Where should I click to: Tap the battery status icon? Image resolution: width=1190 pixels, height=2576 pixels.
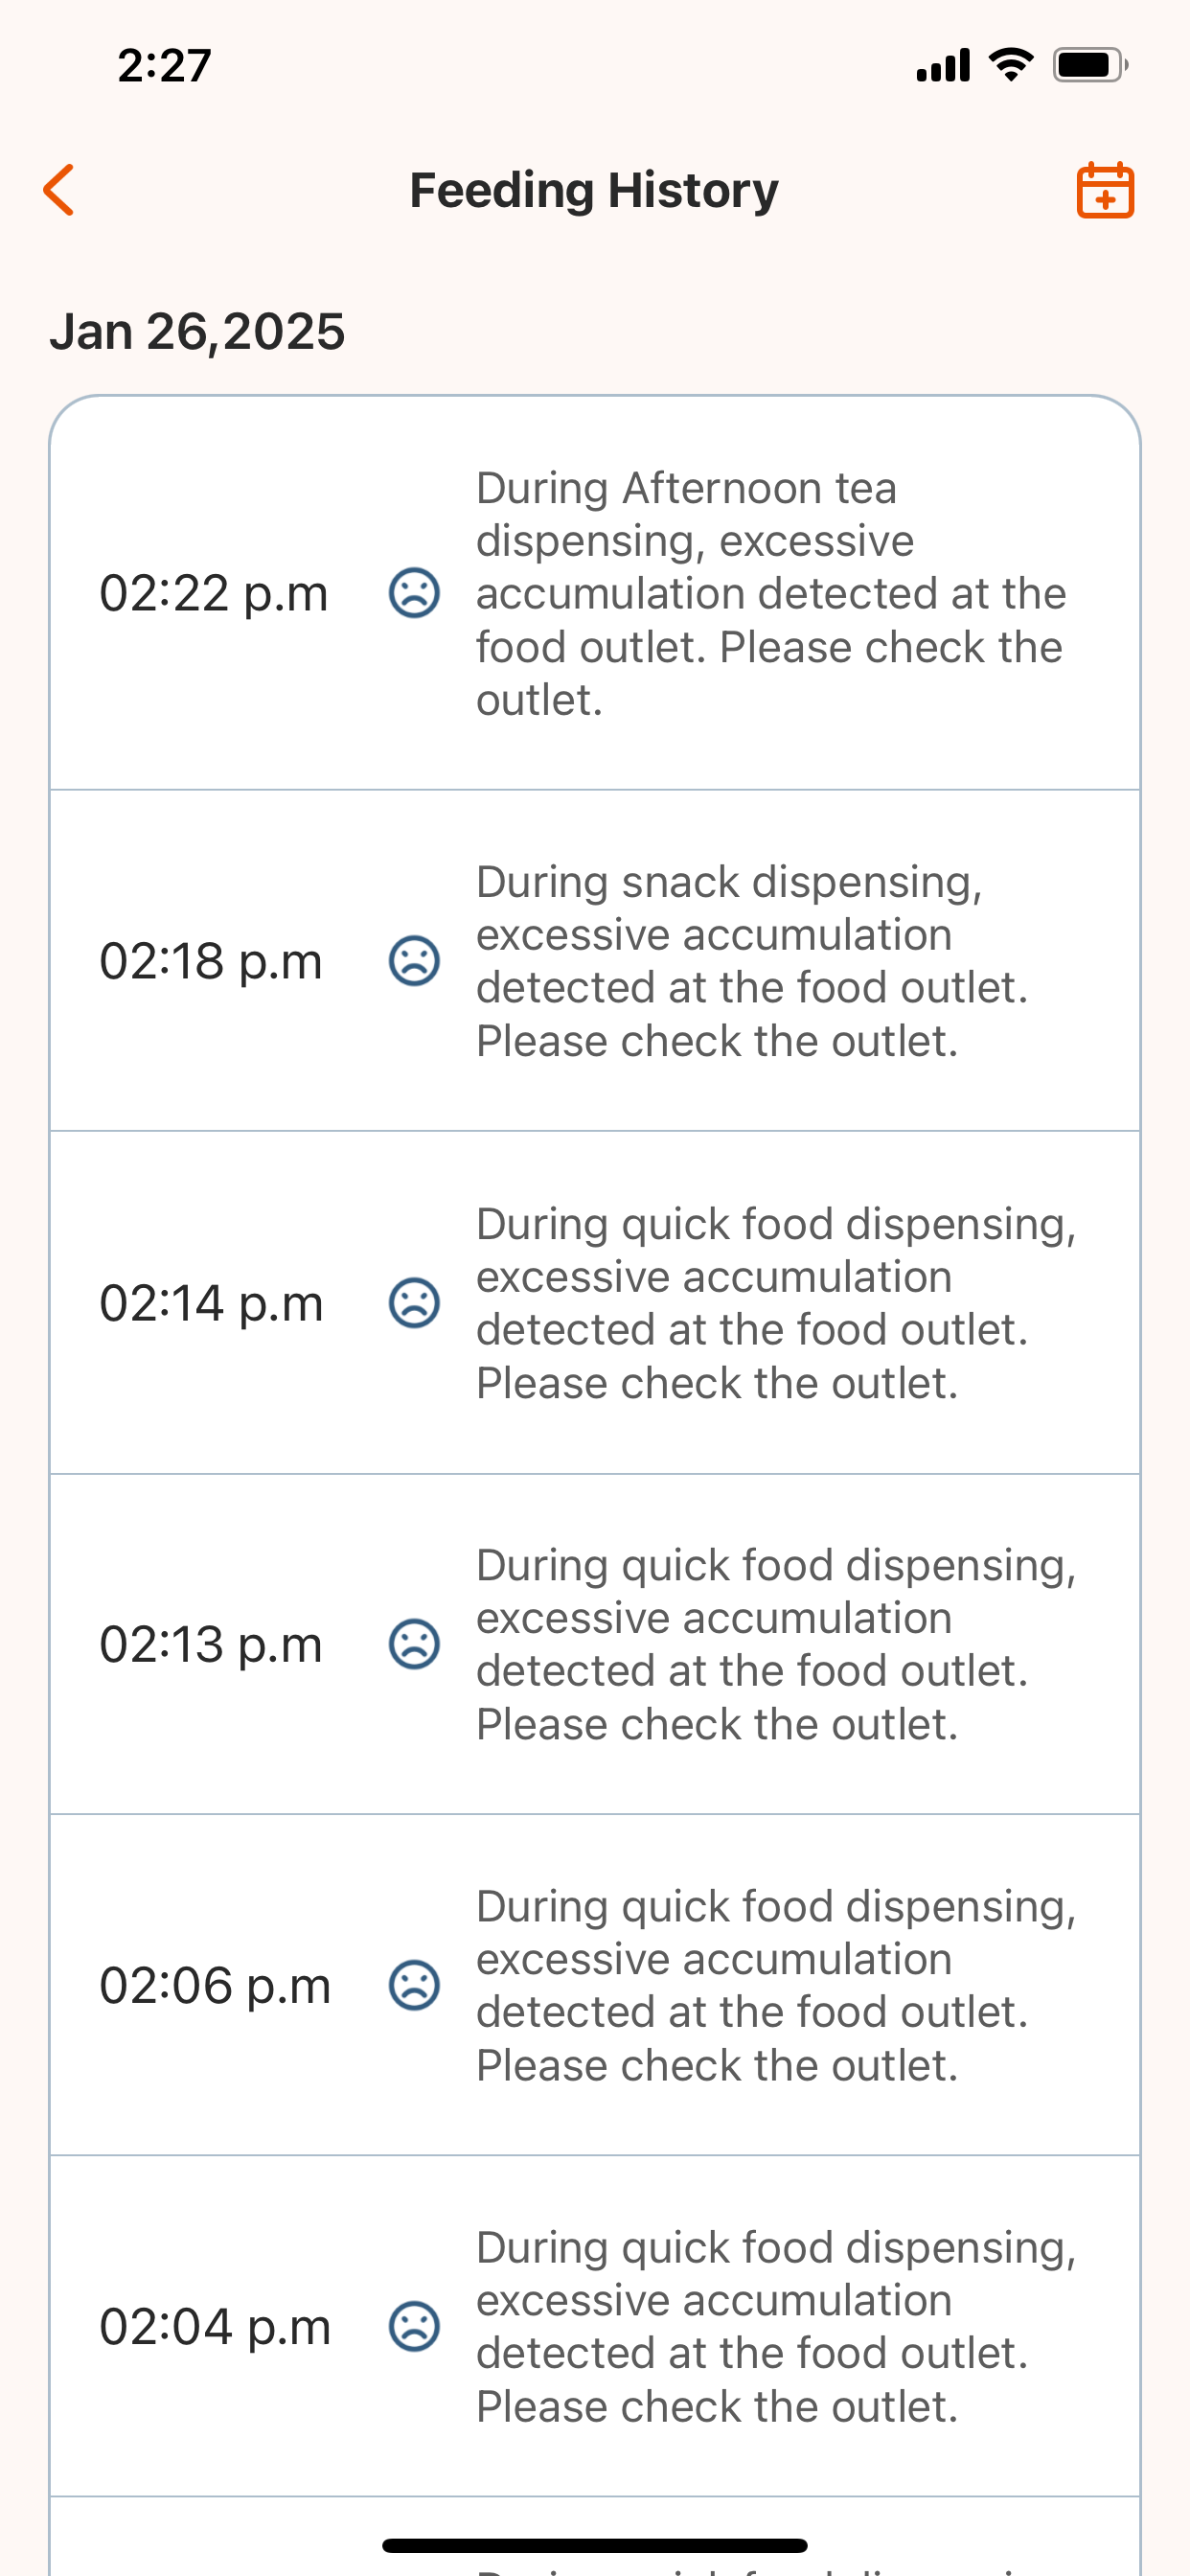[x=1088, y=66]
